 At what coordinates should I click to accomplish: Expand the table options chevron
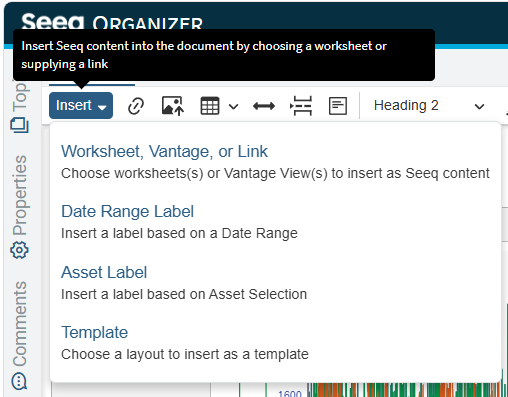234,107
